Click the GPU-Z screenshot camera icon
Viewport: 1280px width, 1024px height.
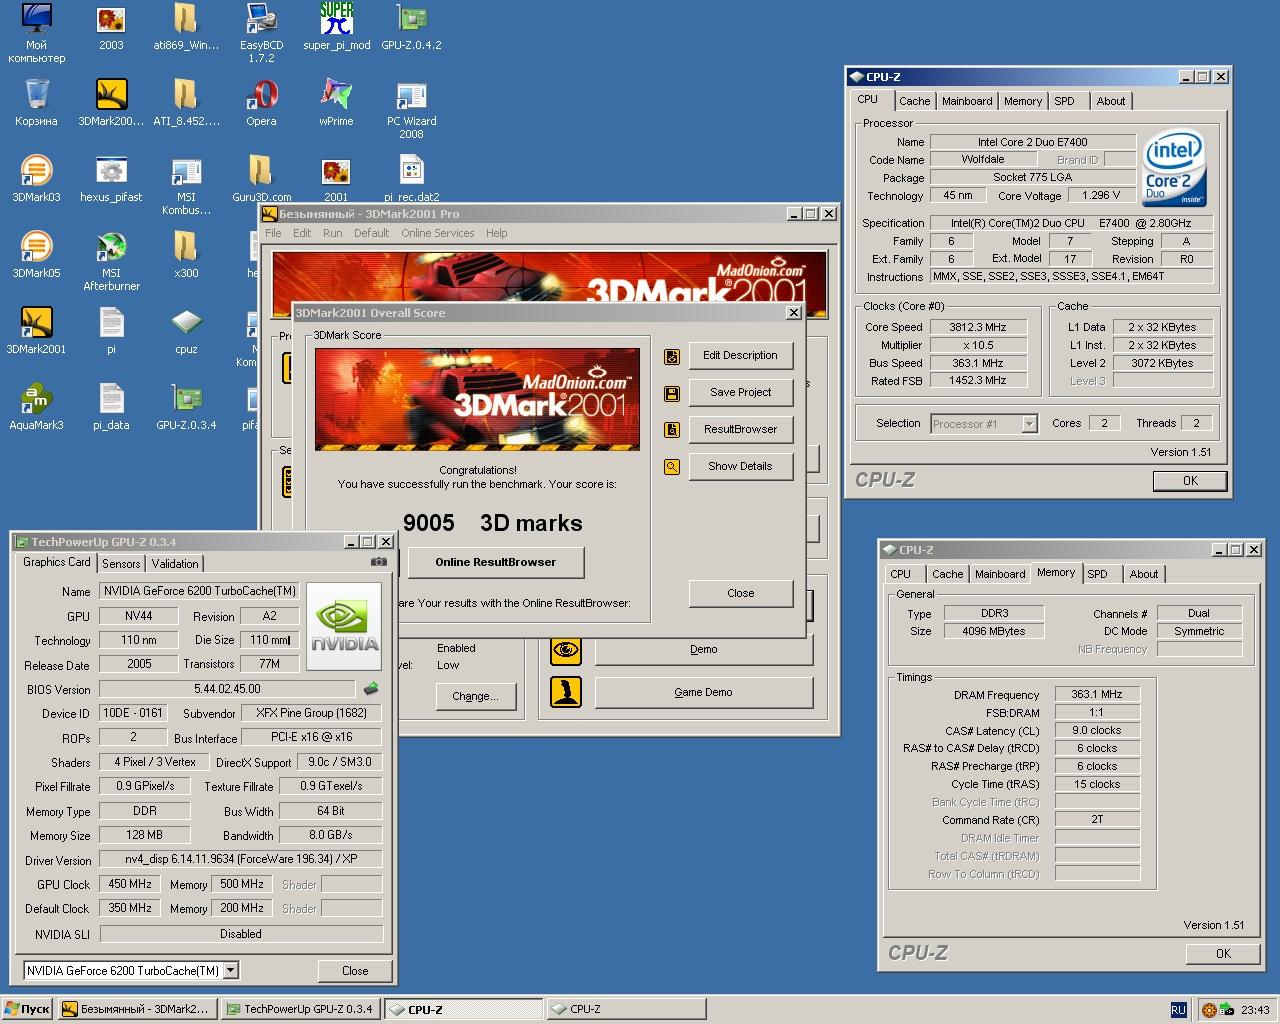coord(378,562)
